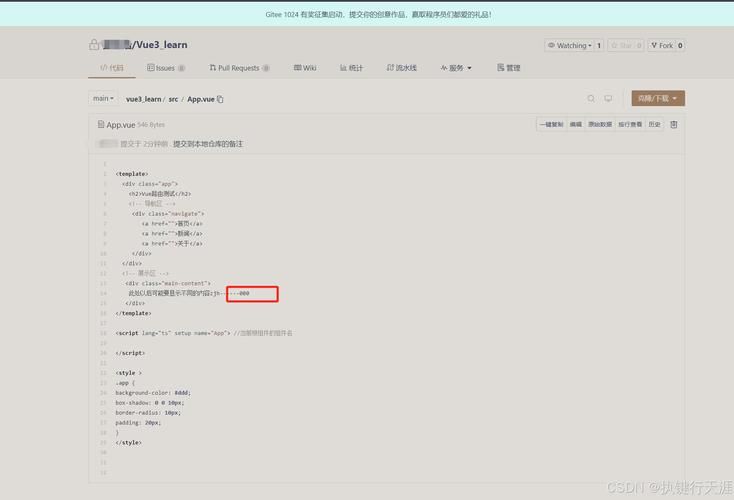Click the watcher count number 1
Viewport: 734px width, 500px height.
[x=599, y=45]
